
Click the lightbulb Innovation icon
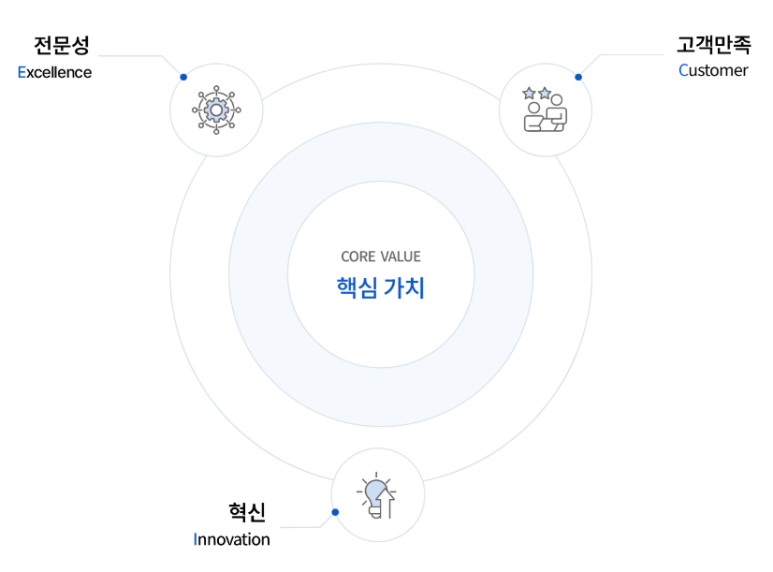coord(377,495)
